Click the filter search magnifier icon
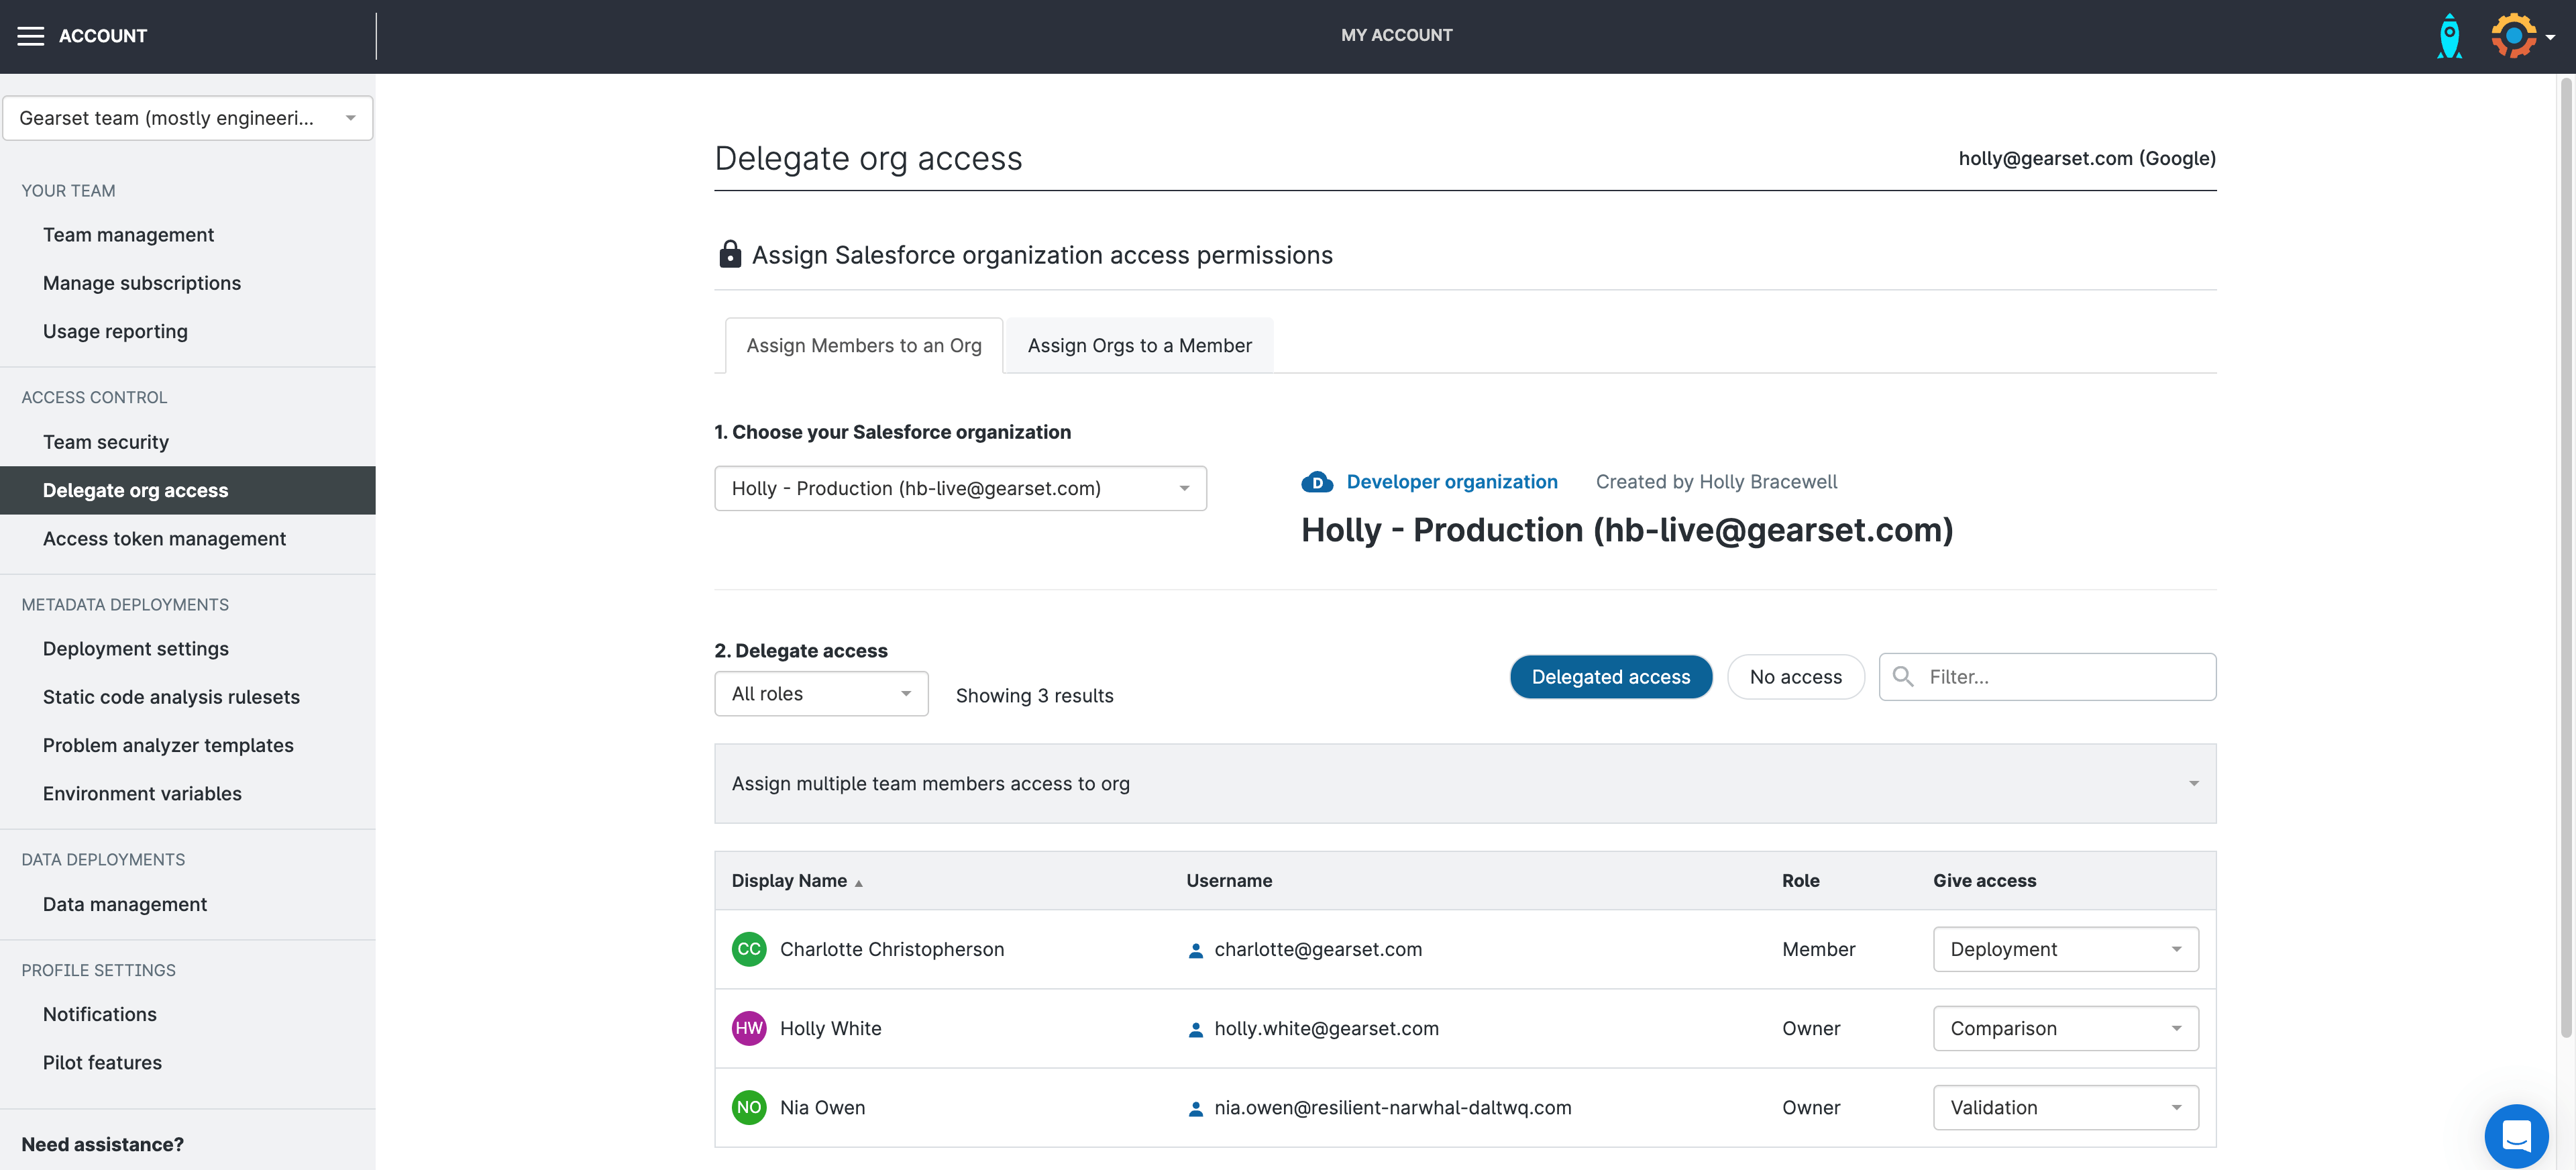 coord(1903,677)
